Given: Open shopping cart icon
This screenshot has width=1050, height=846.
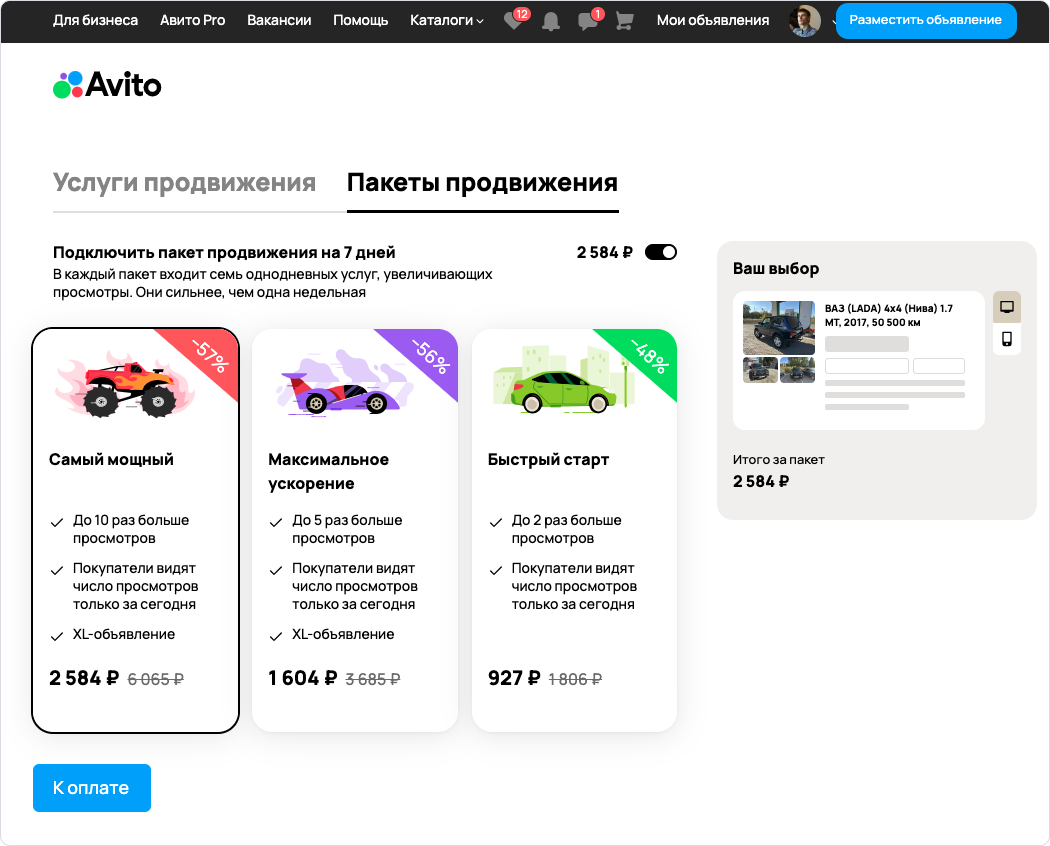Looking at the screenshot, I should 624,21.
